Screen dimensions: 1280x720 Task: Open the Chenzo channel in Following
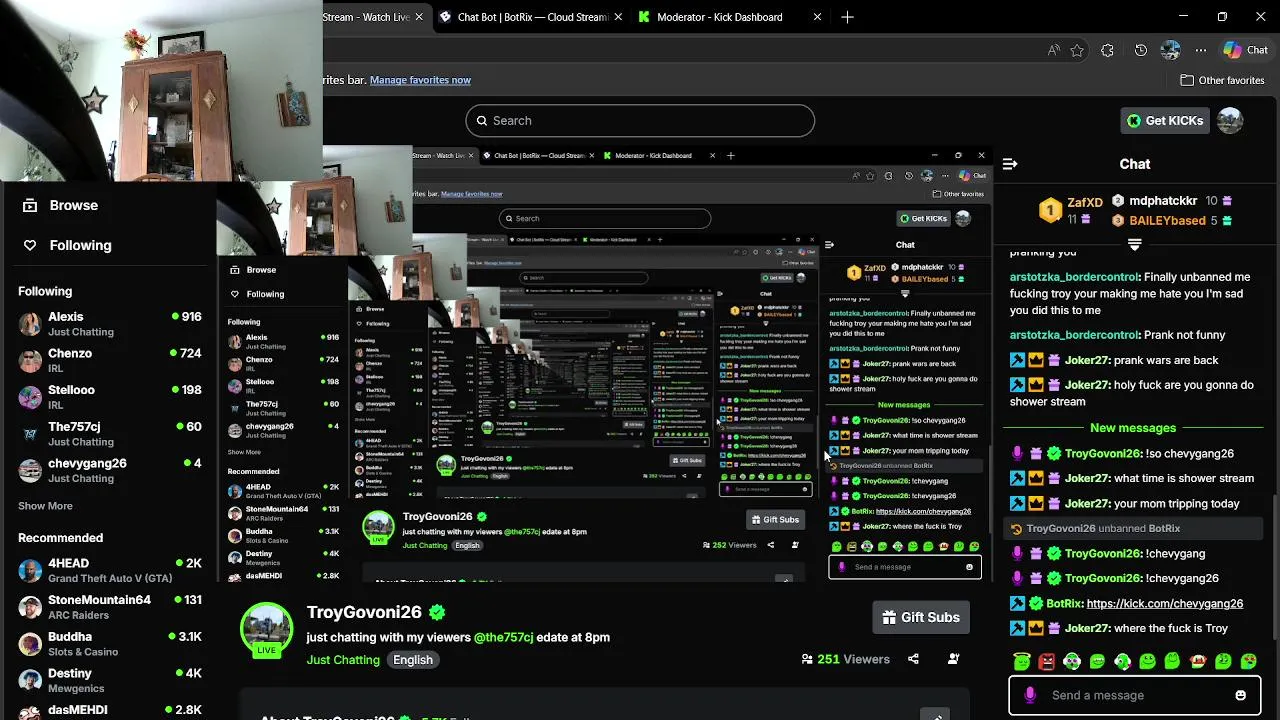click(110, 360)
